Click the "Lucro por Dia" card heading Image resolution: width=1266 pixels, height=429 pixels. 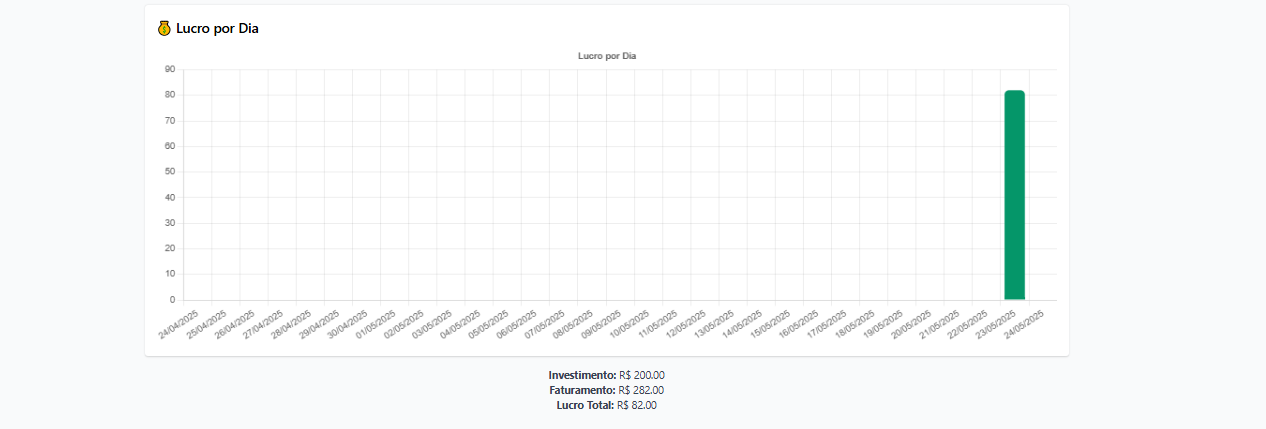(217, 28)
